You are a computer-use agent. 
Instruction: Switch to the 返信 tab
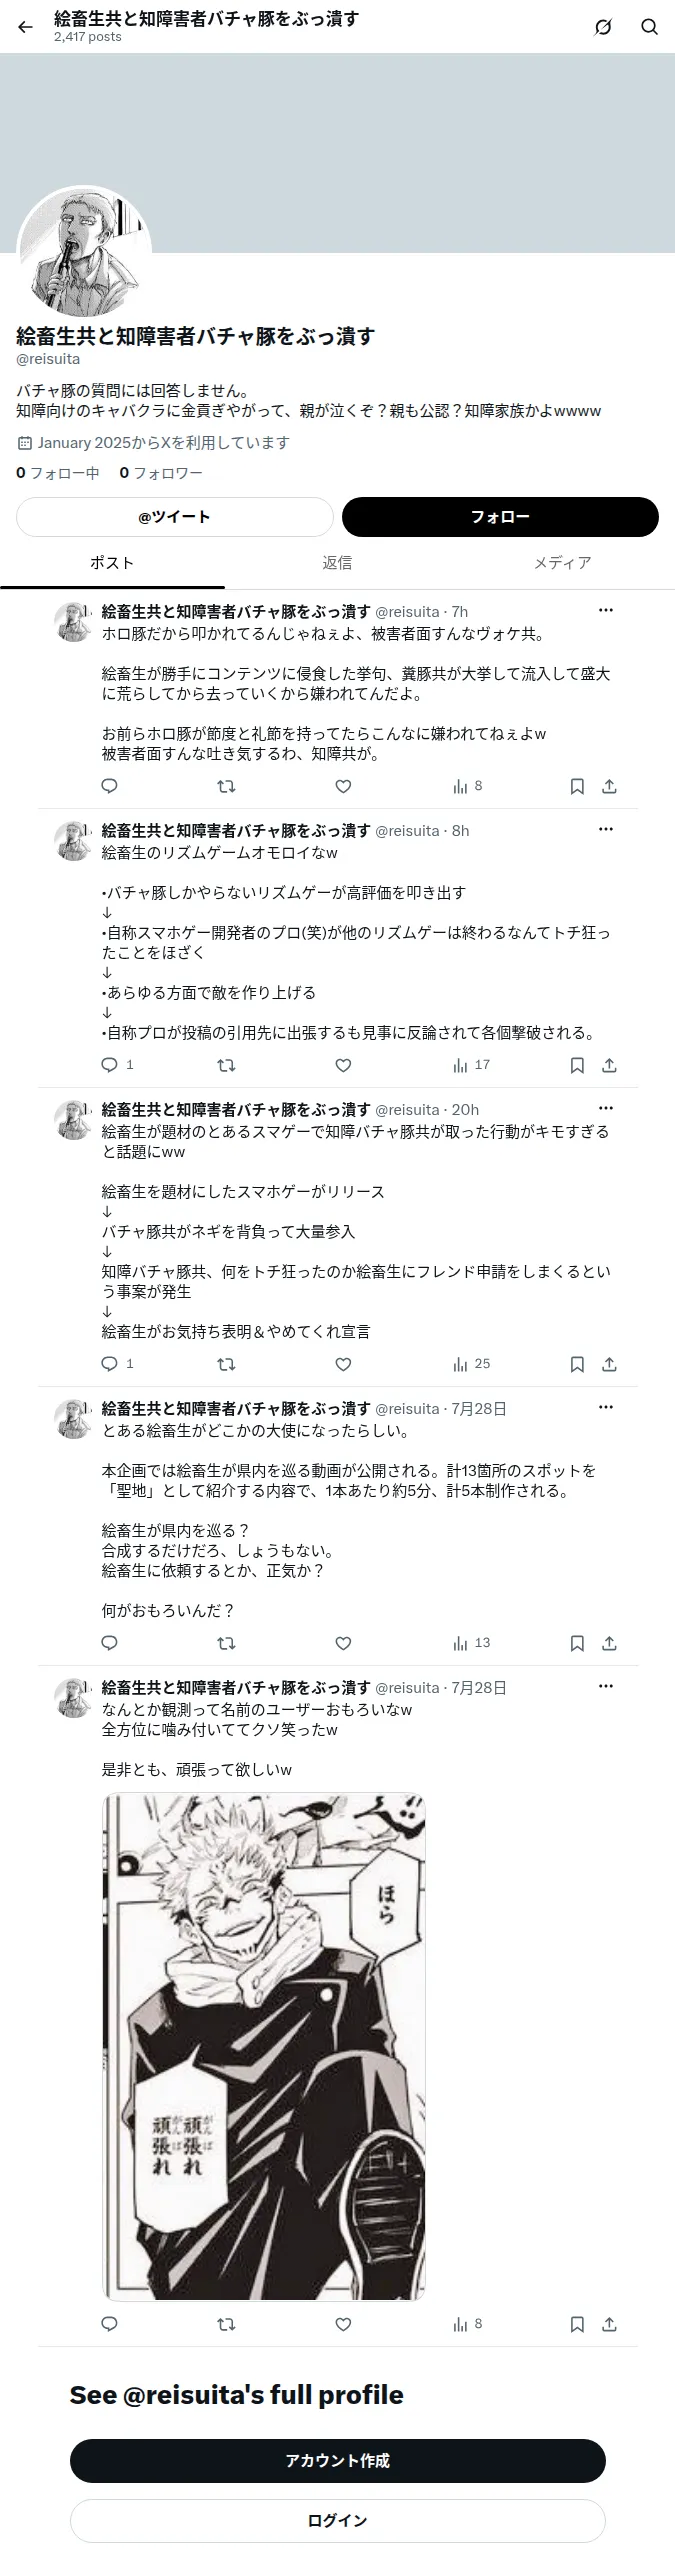337,563
